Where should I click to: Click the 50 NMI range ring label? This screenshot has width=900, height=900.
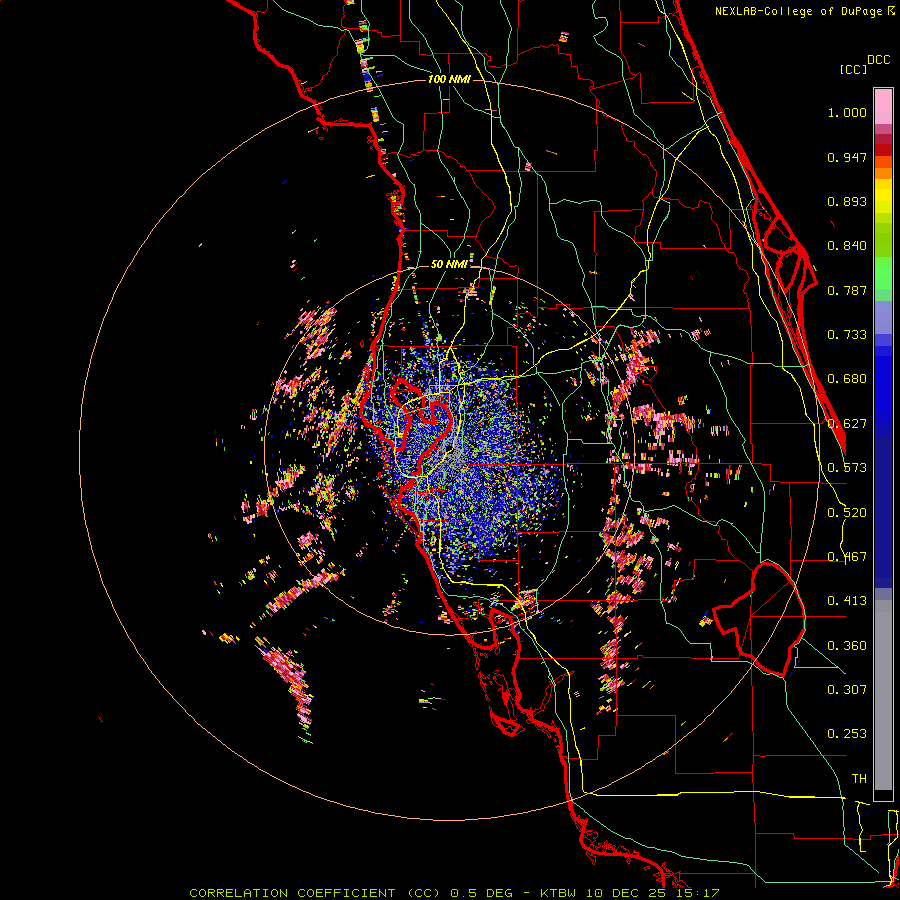(449, 264)
